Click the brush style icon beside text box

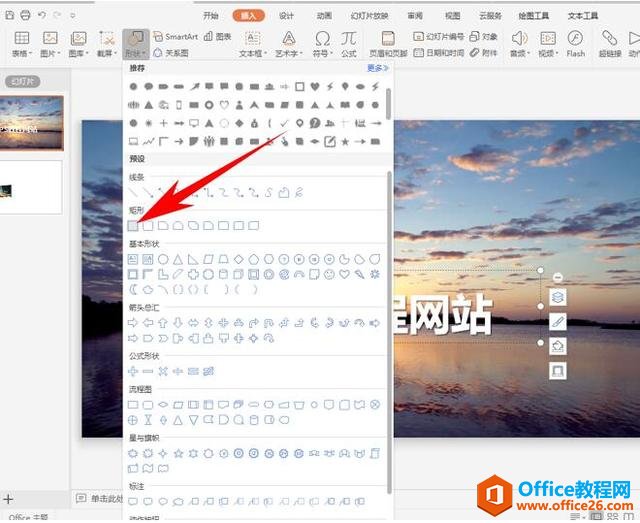point(558,322)
